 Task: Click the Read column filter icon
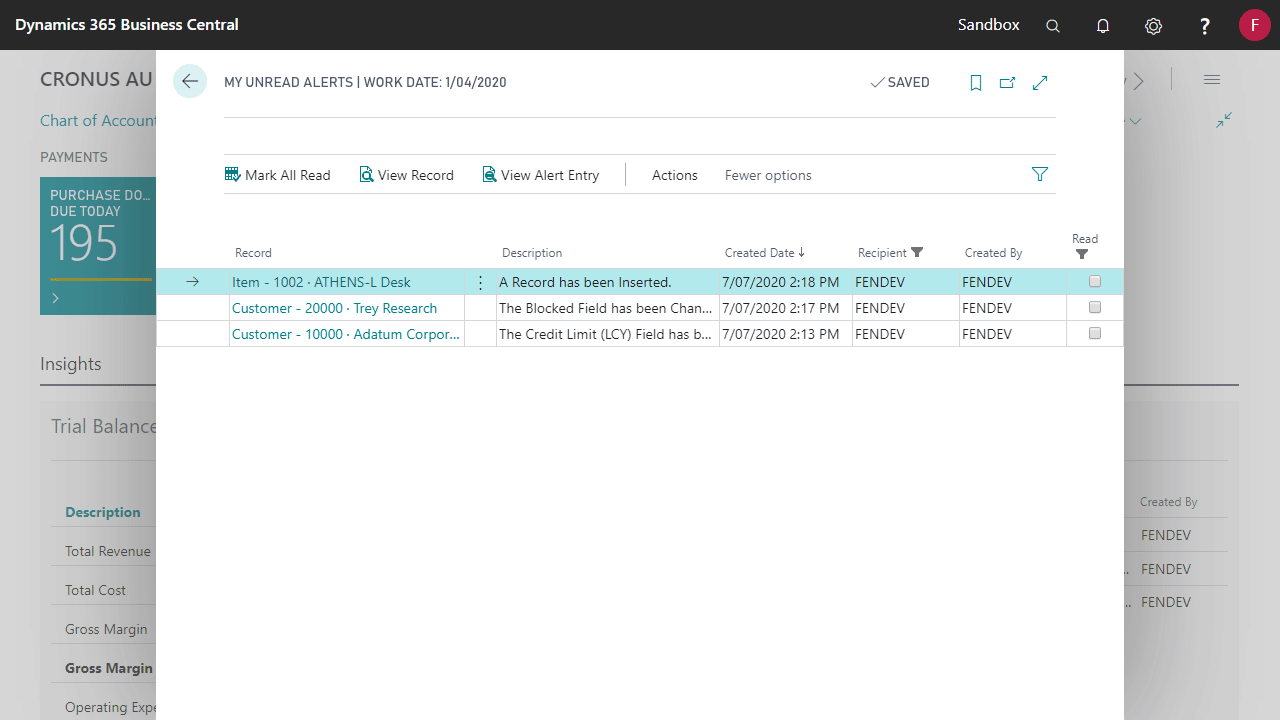(1082, 255)
